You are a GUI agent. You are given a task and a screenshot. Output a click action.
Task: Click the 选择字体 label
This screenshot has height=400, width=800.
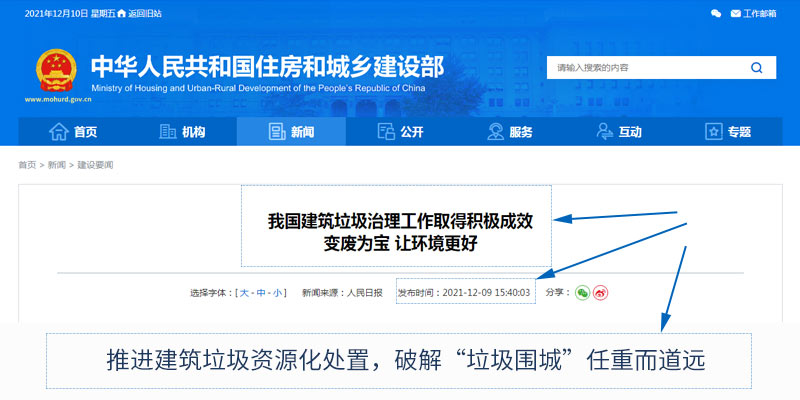[x=212, y=293]
